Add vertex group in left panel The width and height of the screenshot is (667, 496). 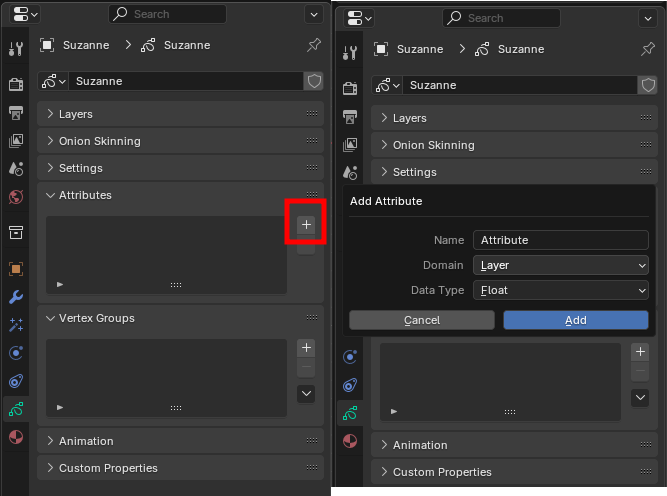click(x=306, y=348)
